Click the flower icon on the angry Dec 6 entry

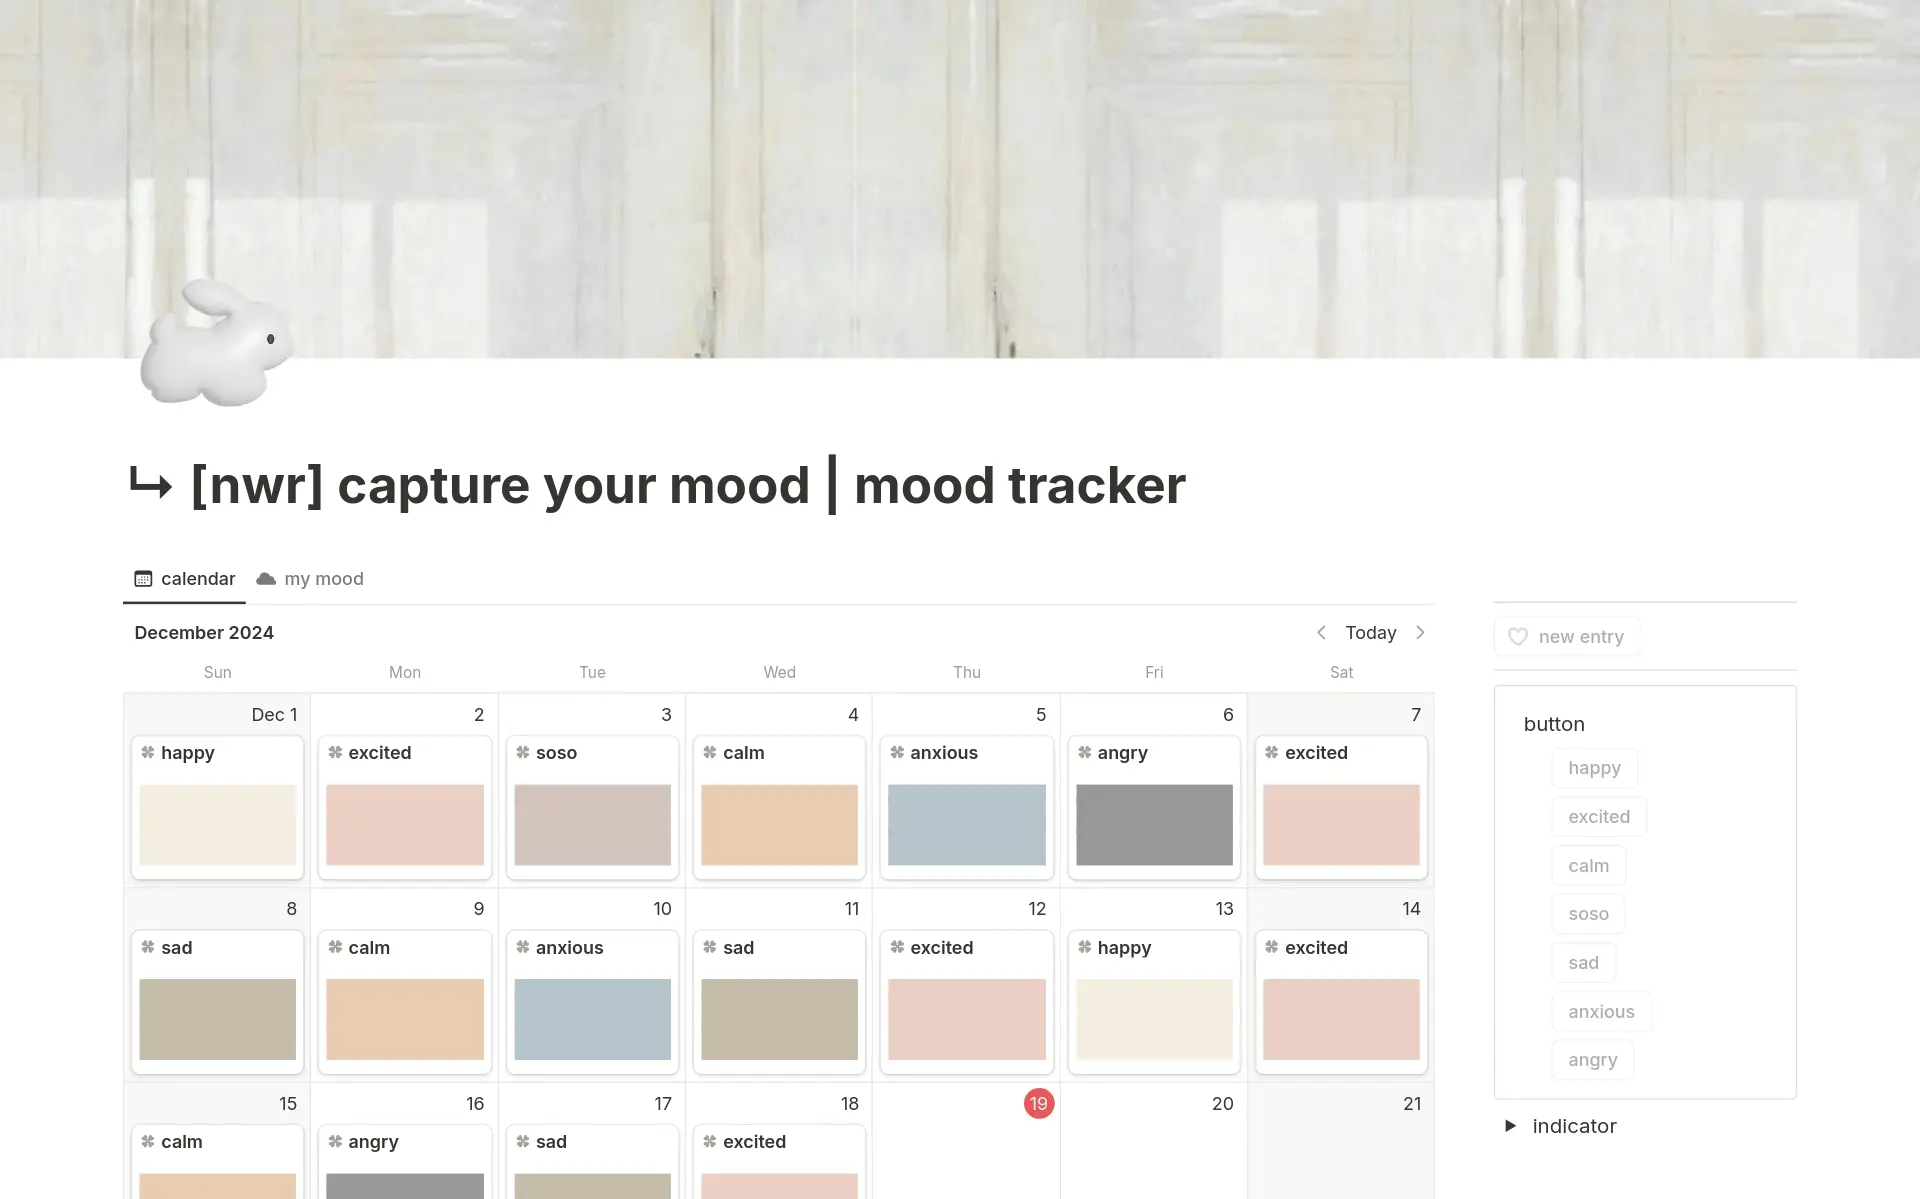[x=1085, y=752]
